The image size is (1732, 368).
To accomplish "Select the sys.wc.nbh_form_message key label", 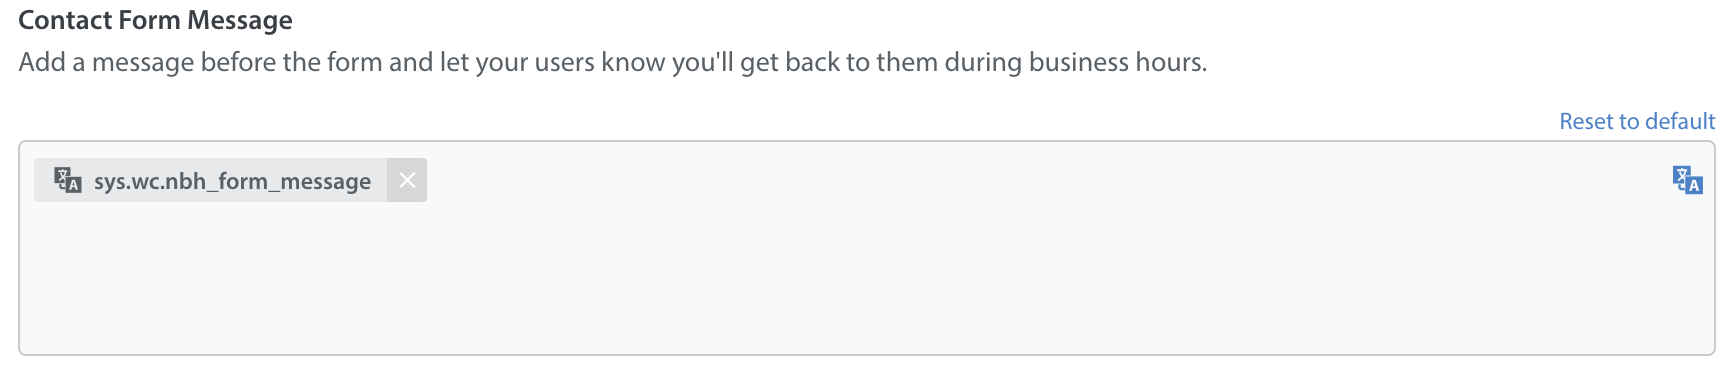I will point(232,181).
